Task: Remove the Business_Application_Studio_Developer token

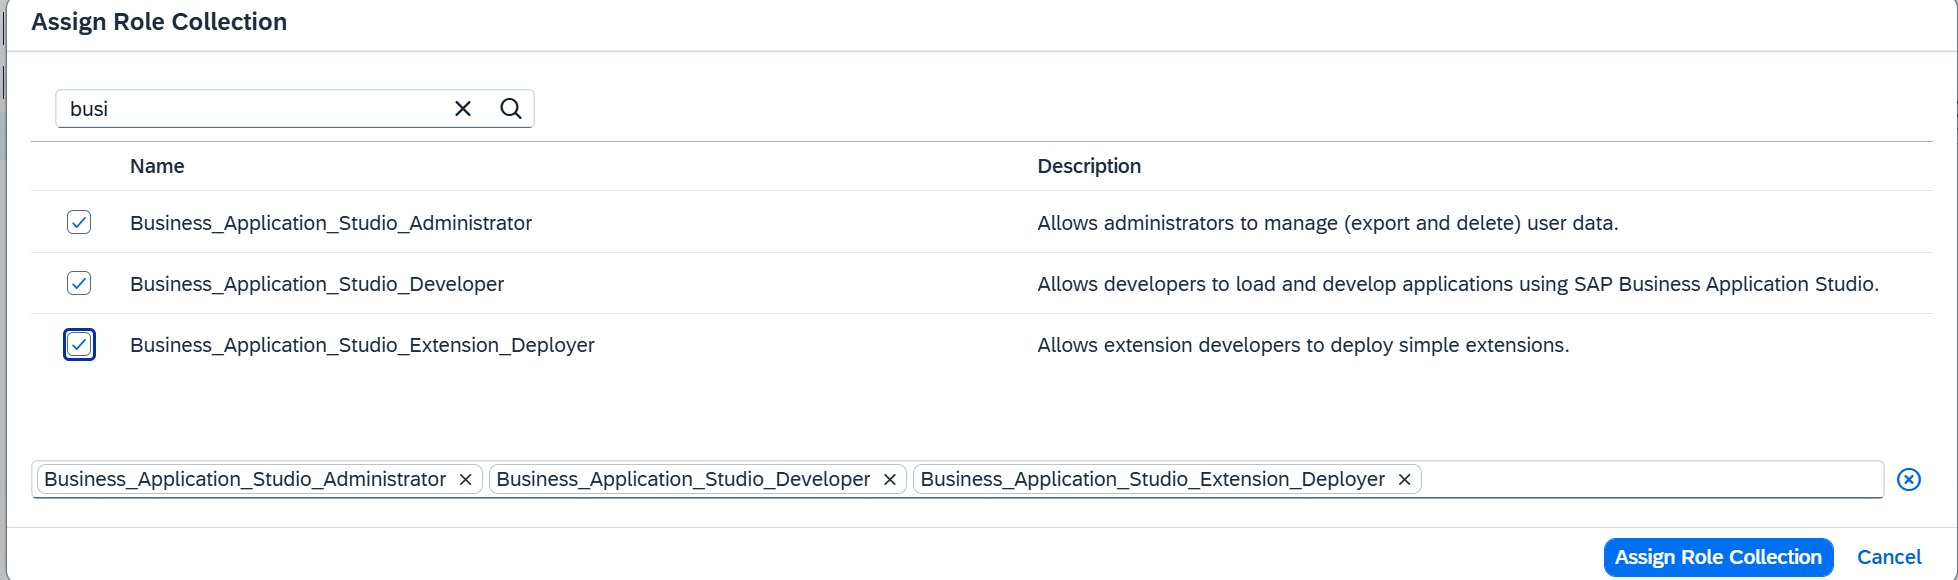Action: click(890, 480)
